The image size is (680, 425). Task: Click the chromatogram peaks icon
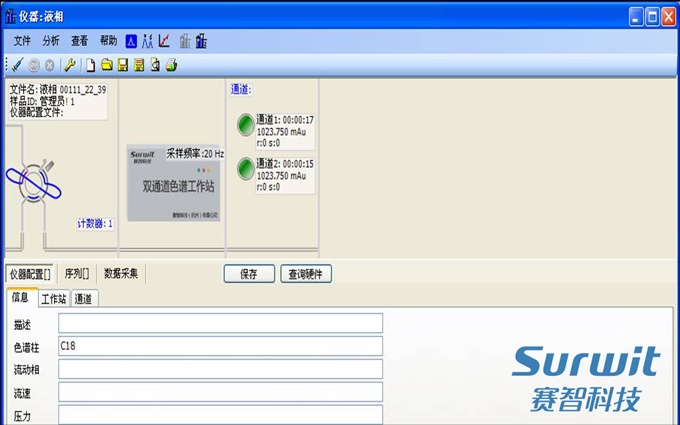[147, 41]
